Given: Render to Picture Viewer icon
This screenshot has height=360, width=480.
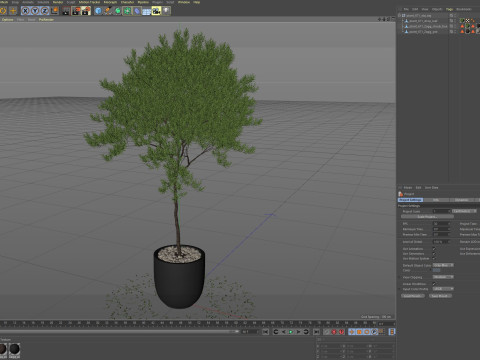Looking at the screenshot, I should click(76, 11).
